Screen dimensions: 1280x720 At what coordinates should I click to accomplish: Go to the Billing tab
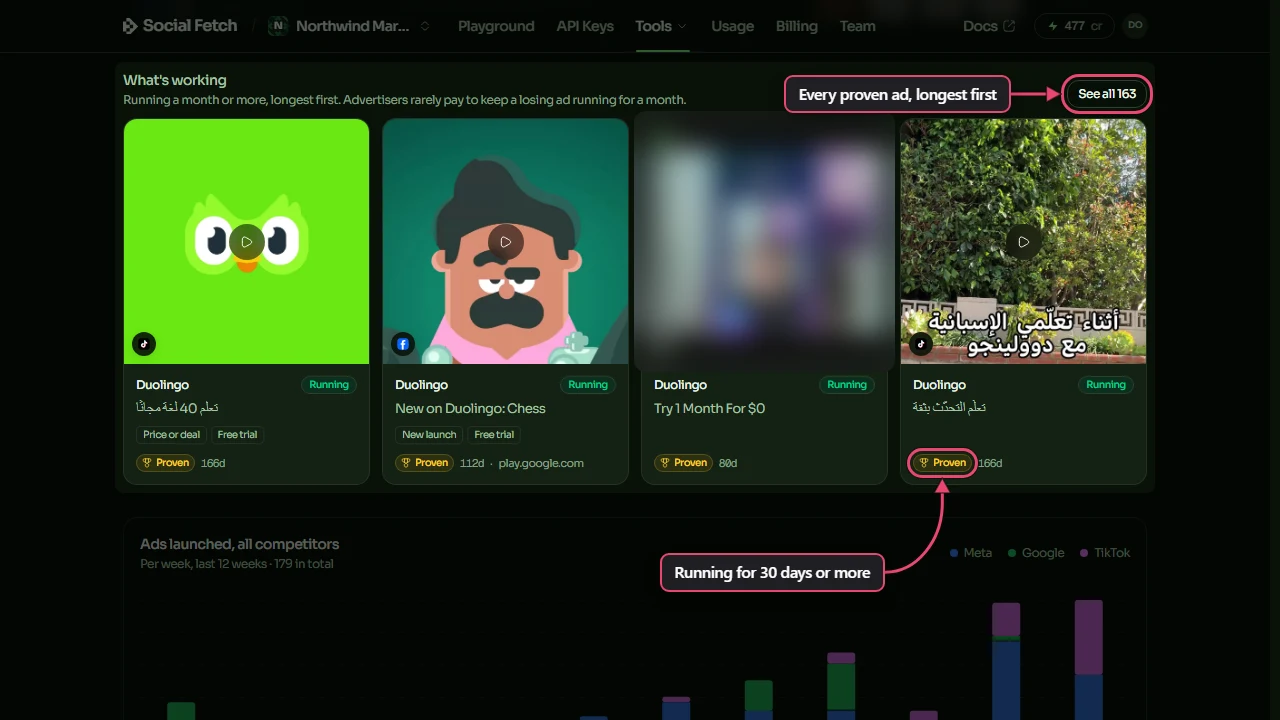797,26
